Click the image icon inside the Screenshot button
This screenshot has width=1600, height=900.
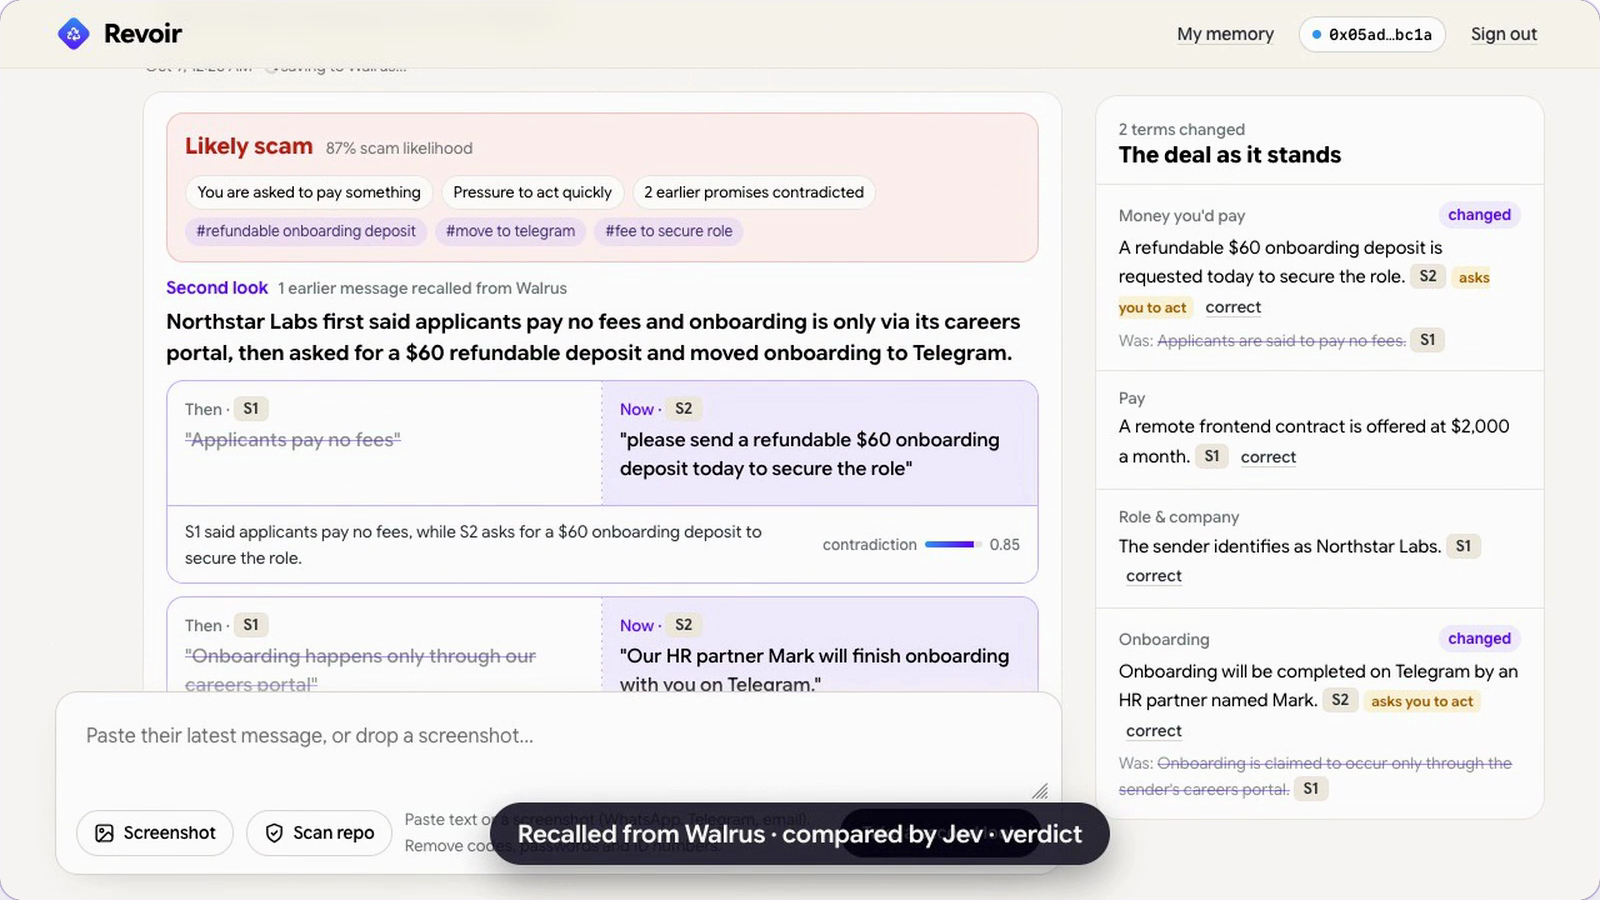tap(104, 833)
